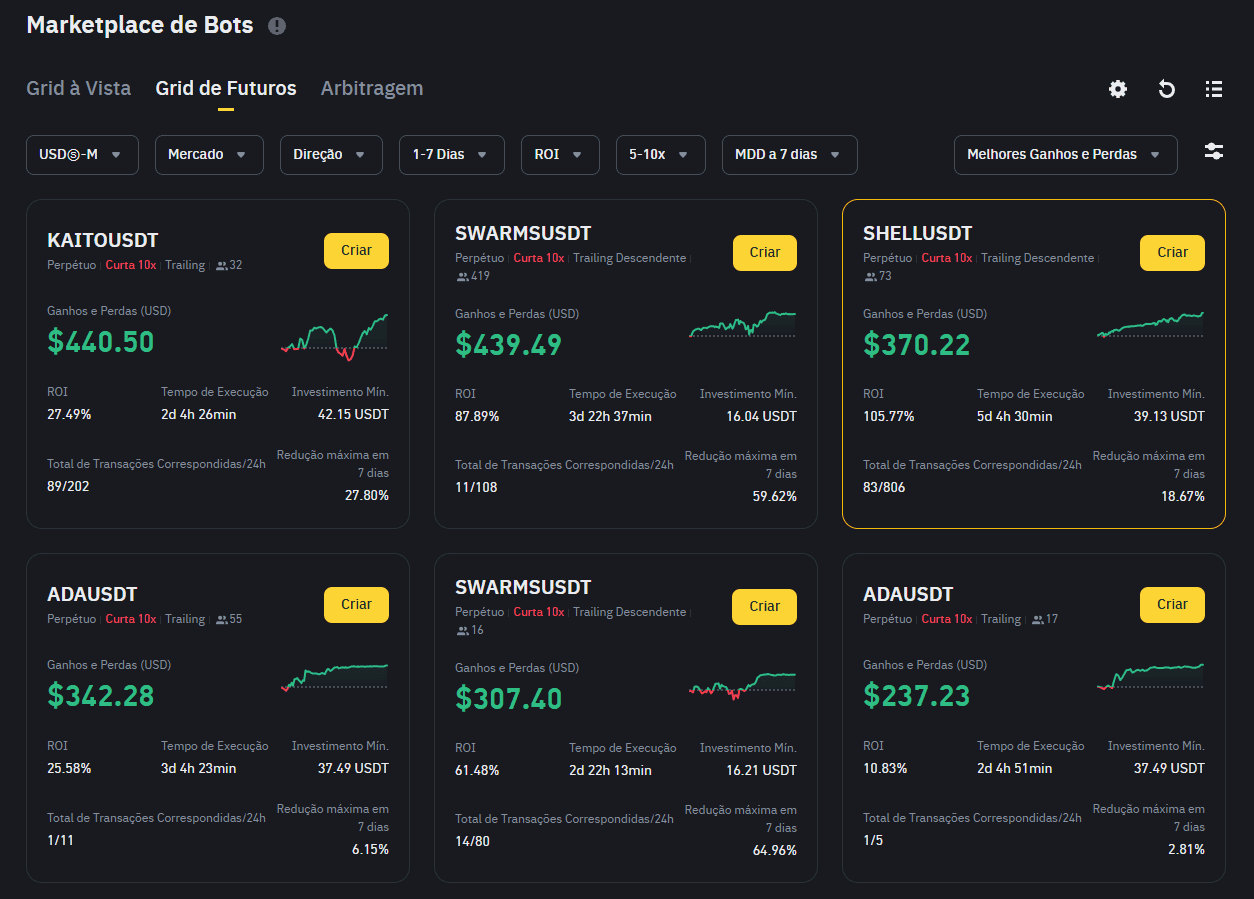Click the copiers icon showing 17

tap(1038, 620)
